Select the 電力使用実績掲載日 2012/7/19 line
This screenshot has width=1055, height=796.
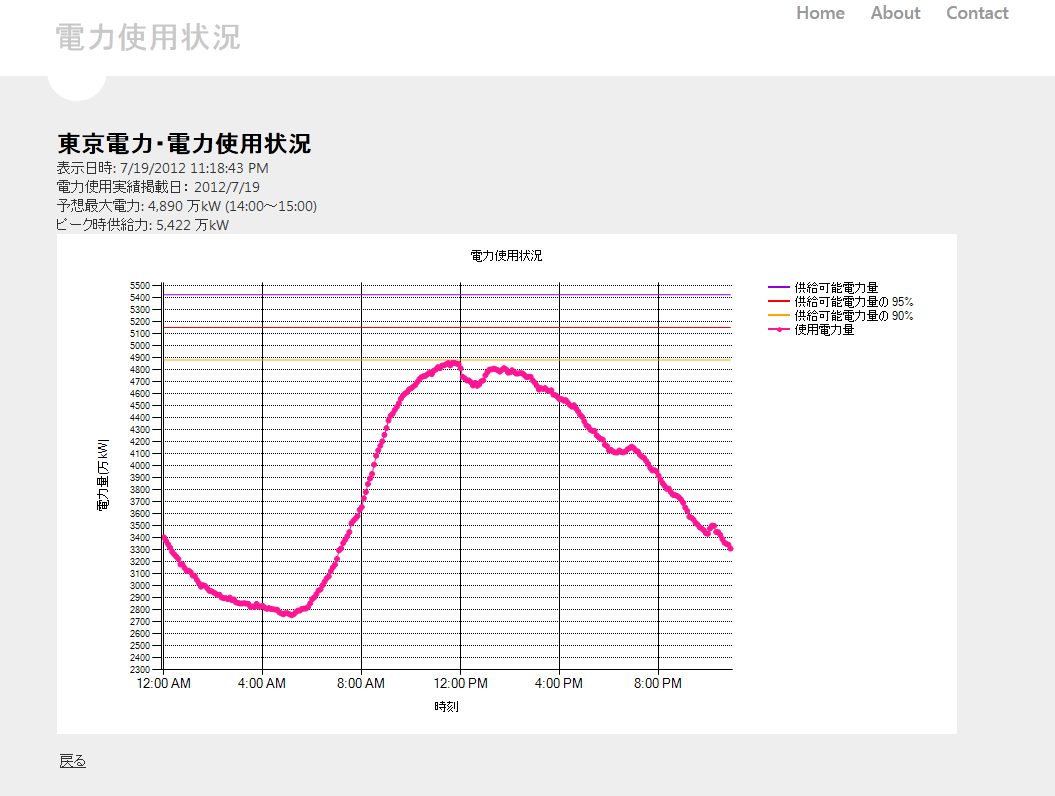click(158, 187)
